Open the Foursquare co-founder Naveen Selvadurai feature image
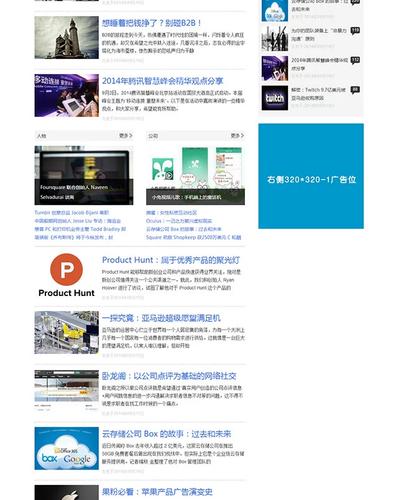 coord(84,175)
